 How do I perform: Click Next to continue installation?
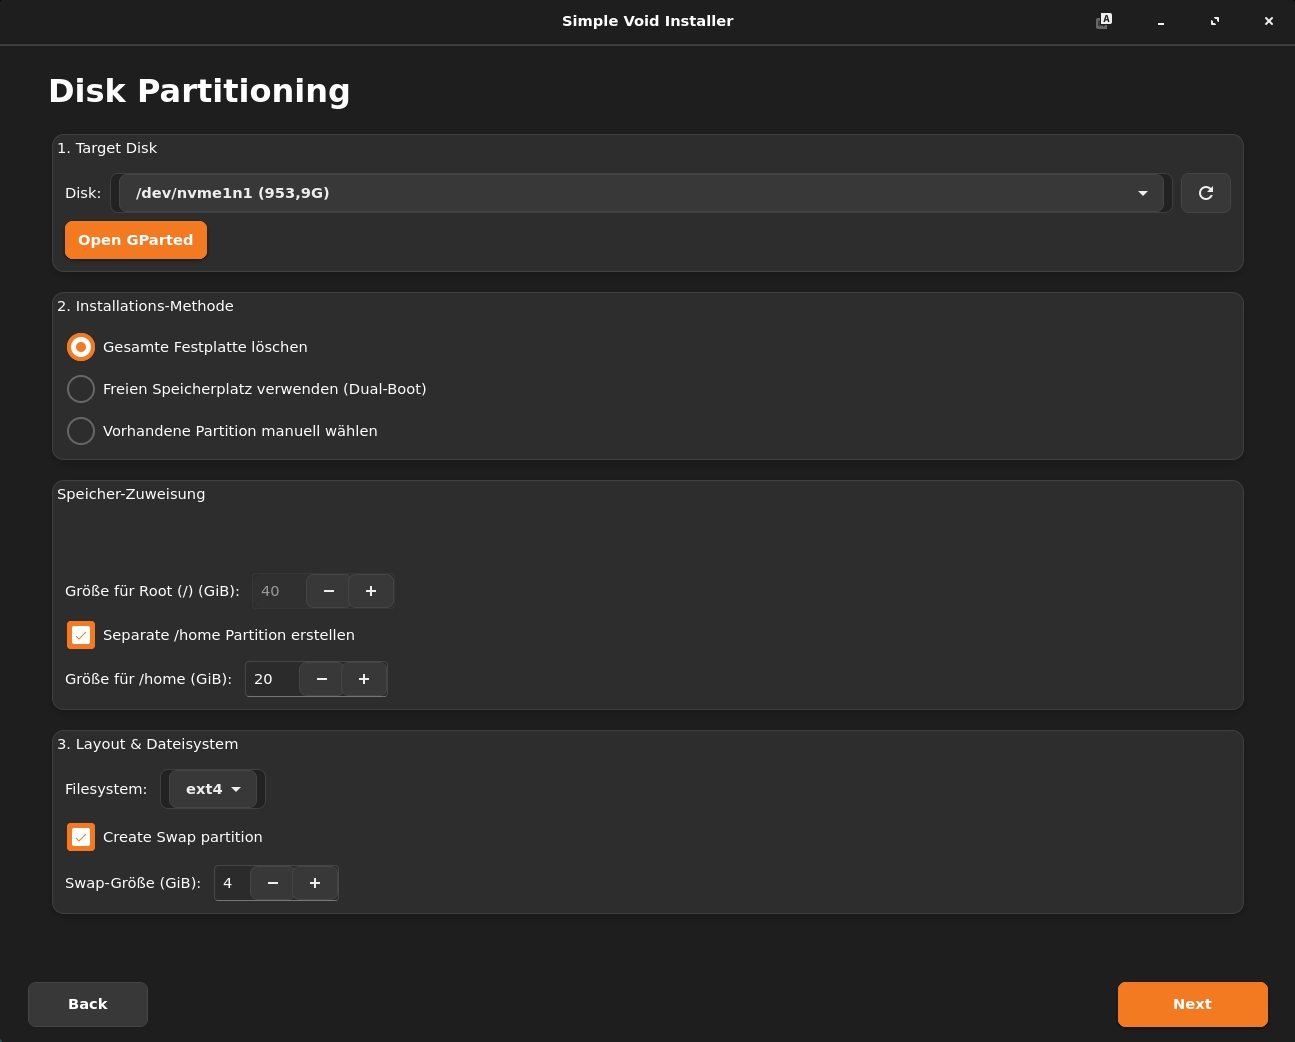(x=1192, y=1004)
